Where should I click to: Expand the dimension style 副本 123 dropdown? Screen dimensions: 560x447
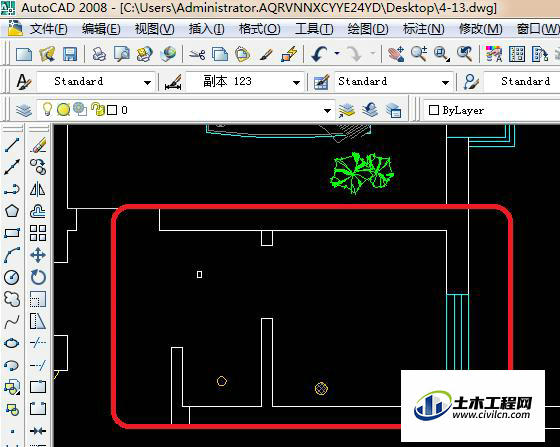[x=296, y=82]
